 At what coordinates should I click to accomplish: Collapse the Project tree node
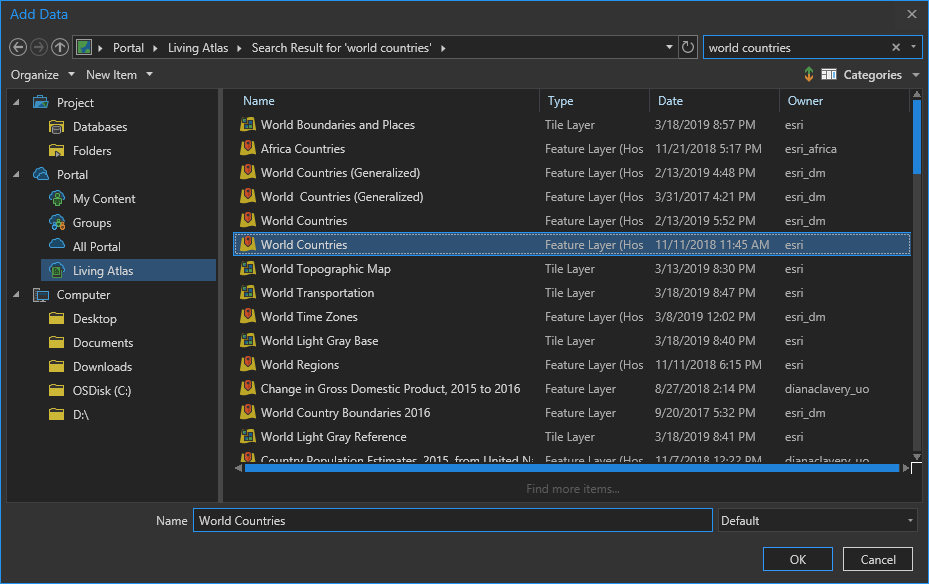pyautogui.click(x=16, y=103)
